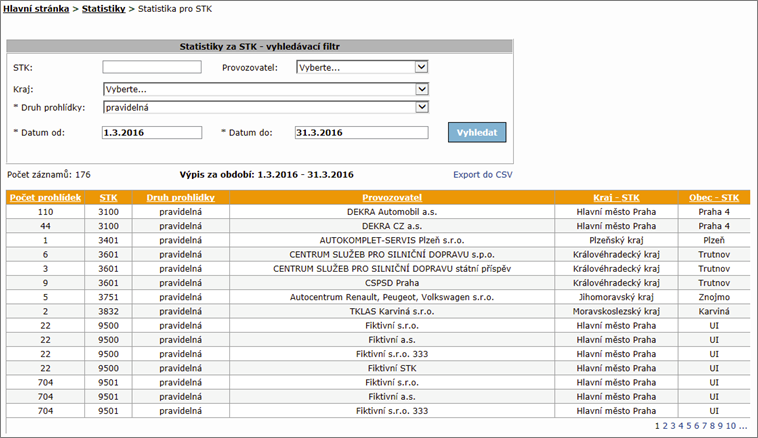Select CENTRUM SLUŽEB státní příspěv cell
758x438 pixels.
tap(392, 269)
